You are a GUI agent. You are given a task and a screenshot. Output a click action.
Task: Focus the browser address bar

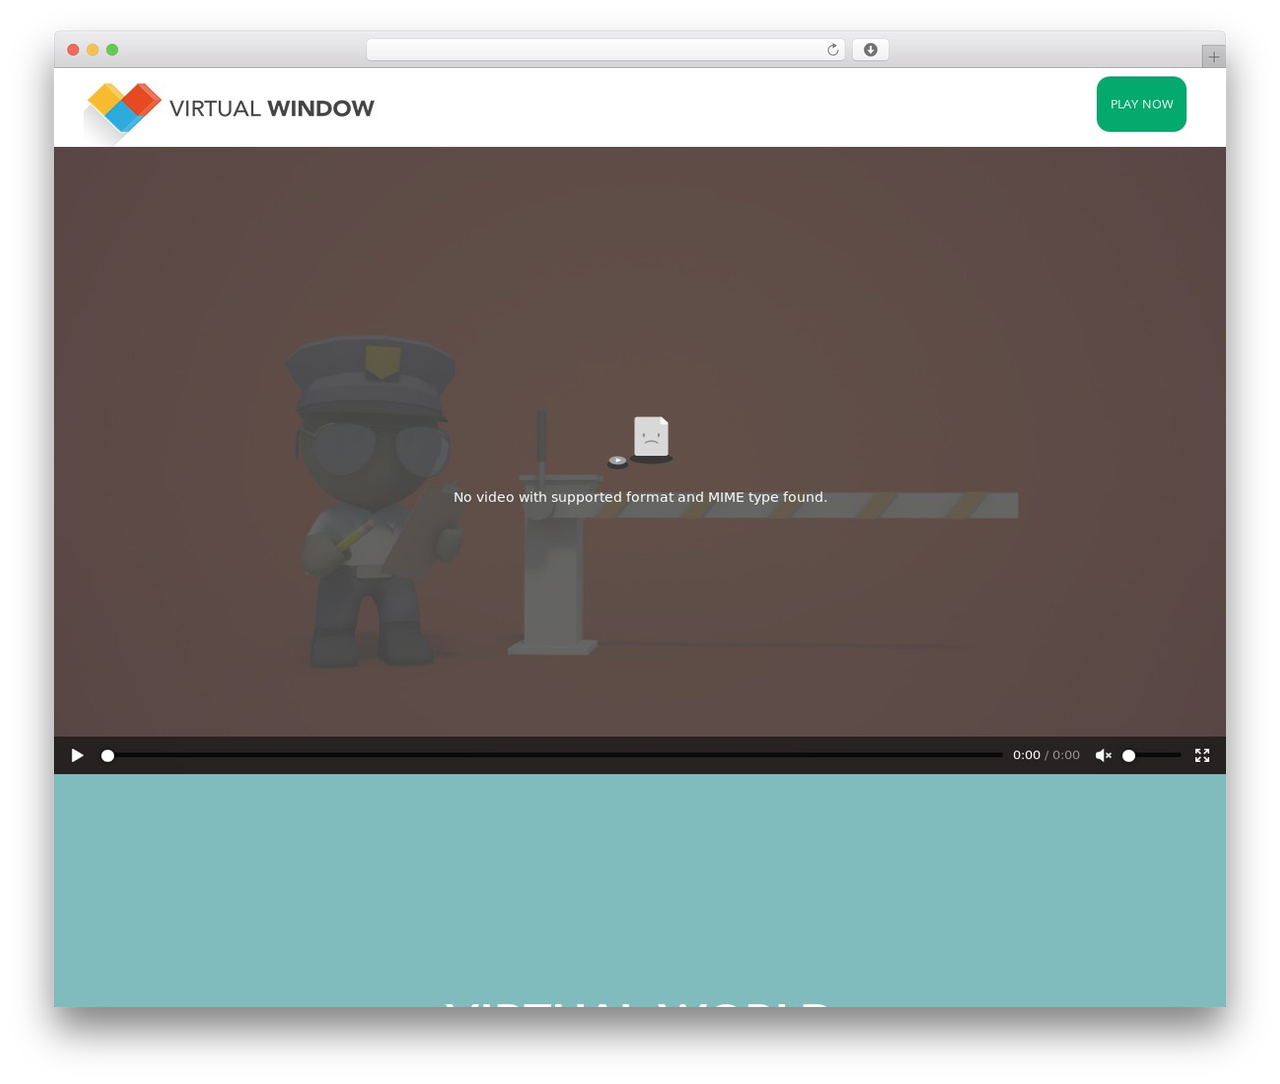(x=605, y=50)
